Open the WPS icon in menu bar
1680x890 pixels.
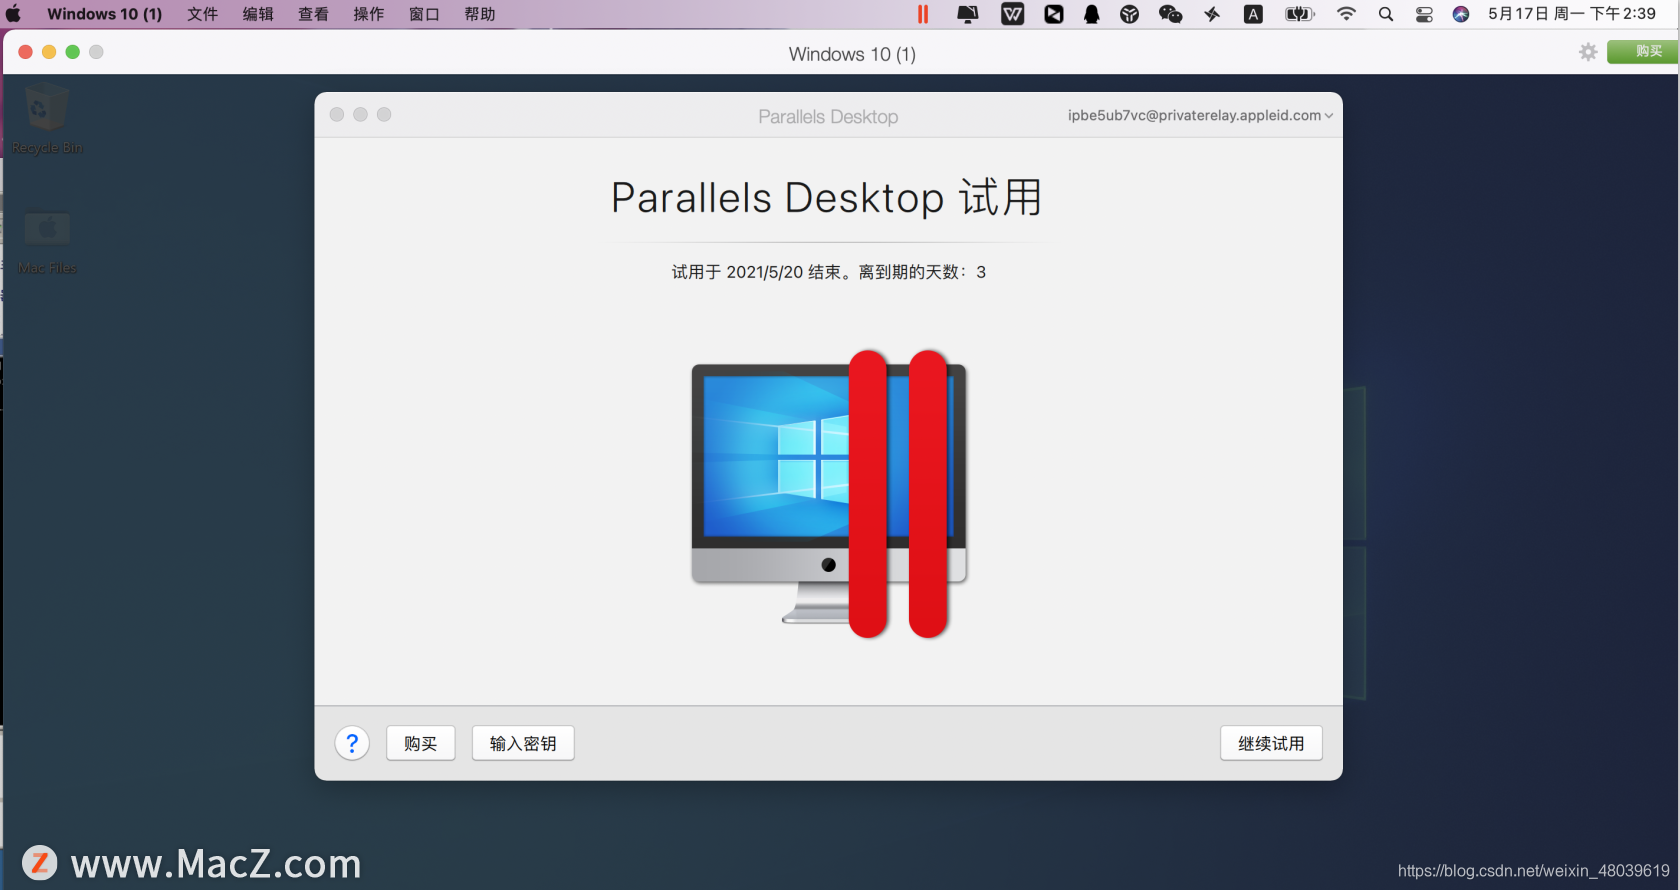[x=1012, y=14]
